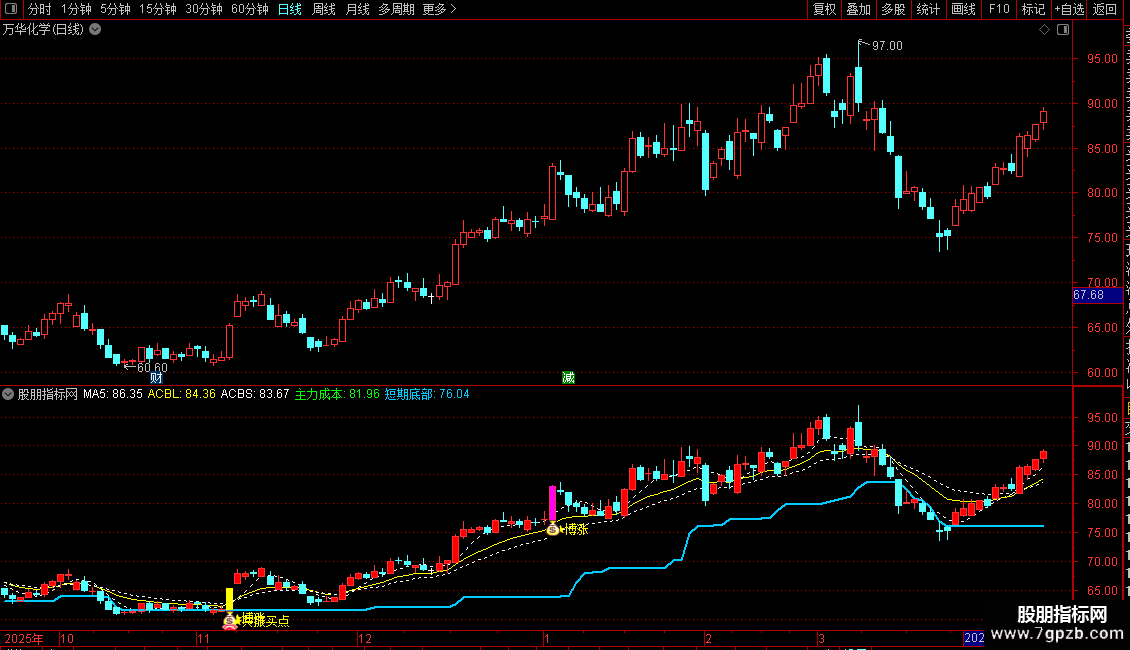This screenshot has height=650, width=1130.
Task: Click highlighted 202 date marker
Action: point(974,638)
